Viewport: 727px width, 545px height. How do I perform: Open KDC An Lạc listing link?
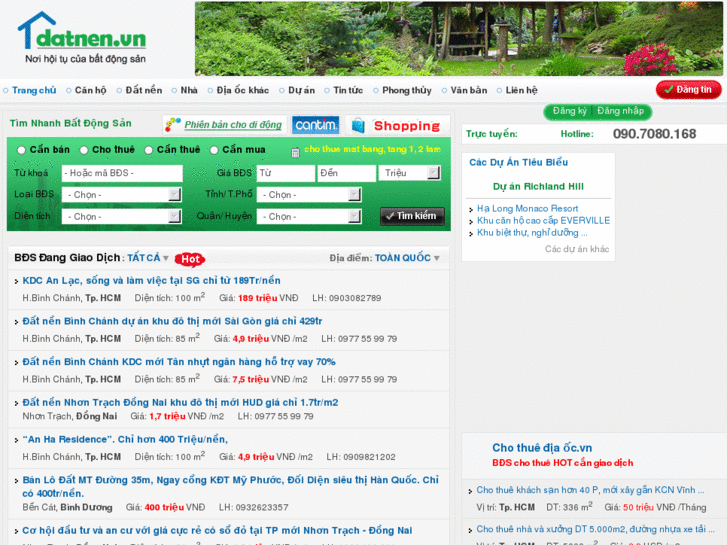click(151, 280)
